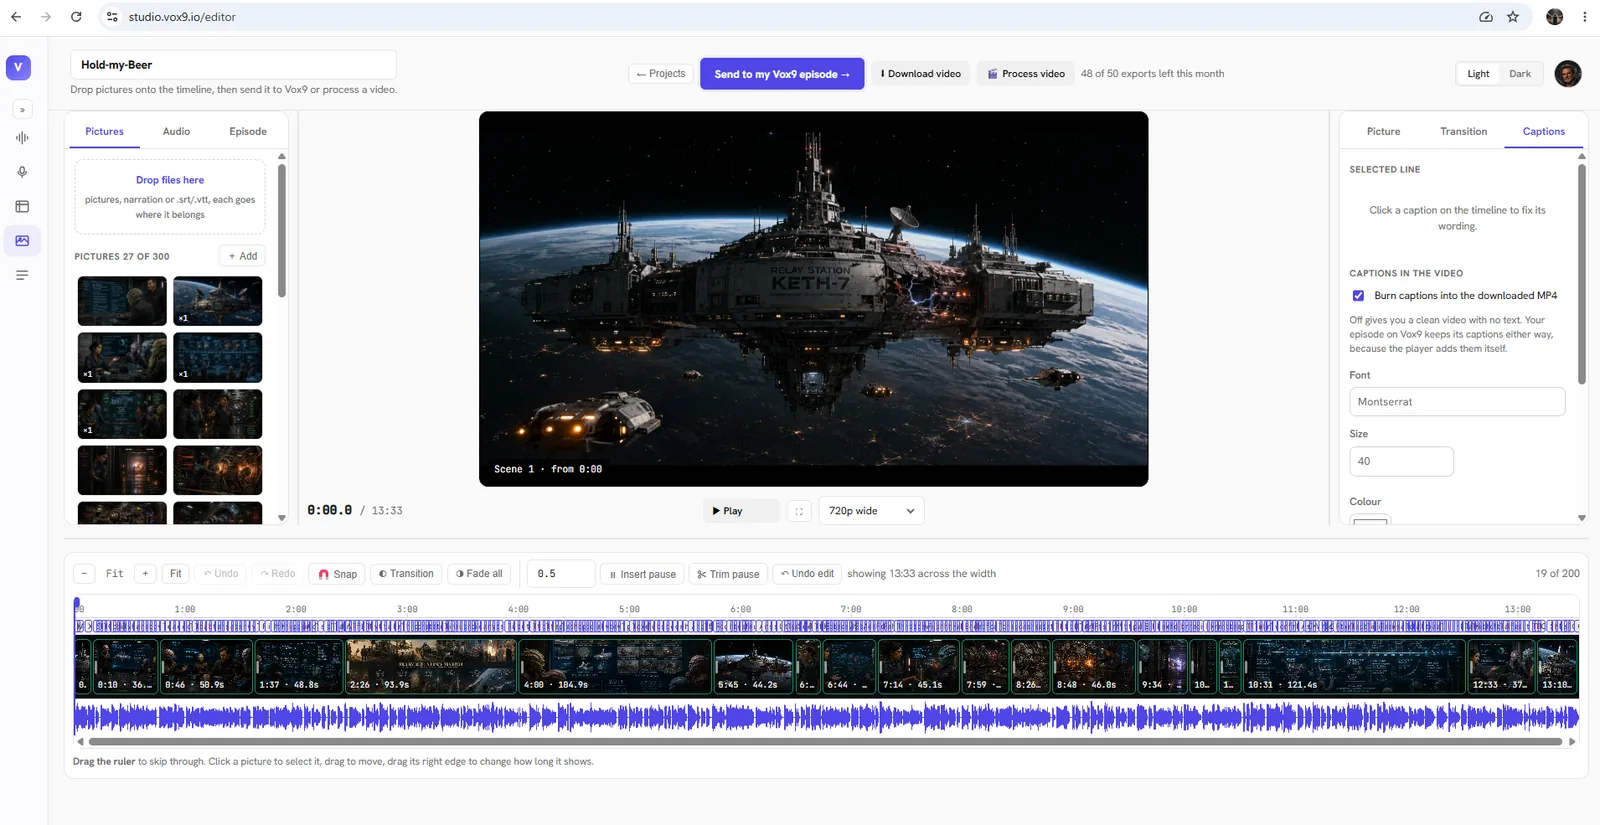Click the Redo button
The width and height of the screenshot is (1600, 825).
278,574
